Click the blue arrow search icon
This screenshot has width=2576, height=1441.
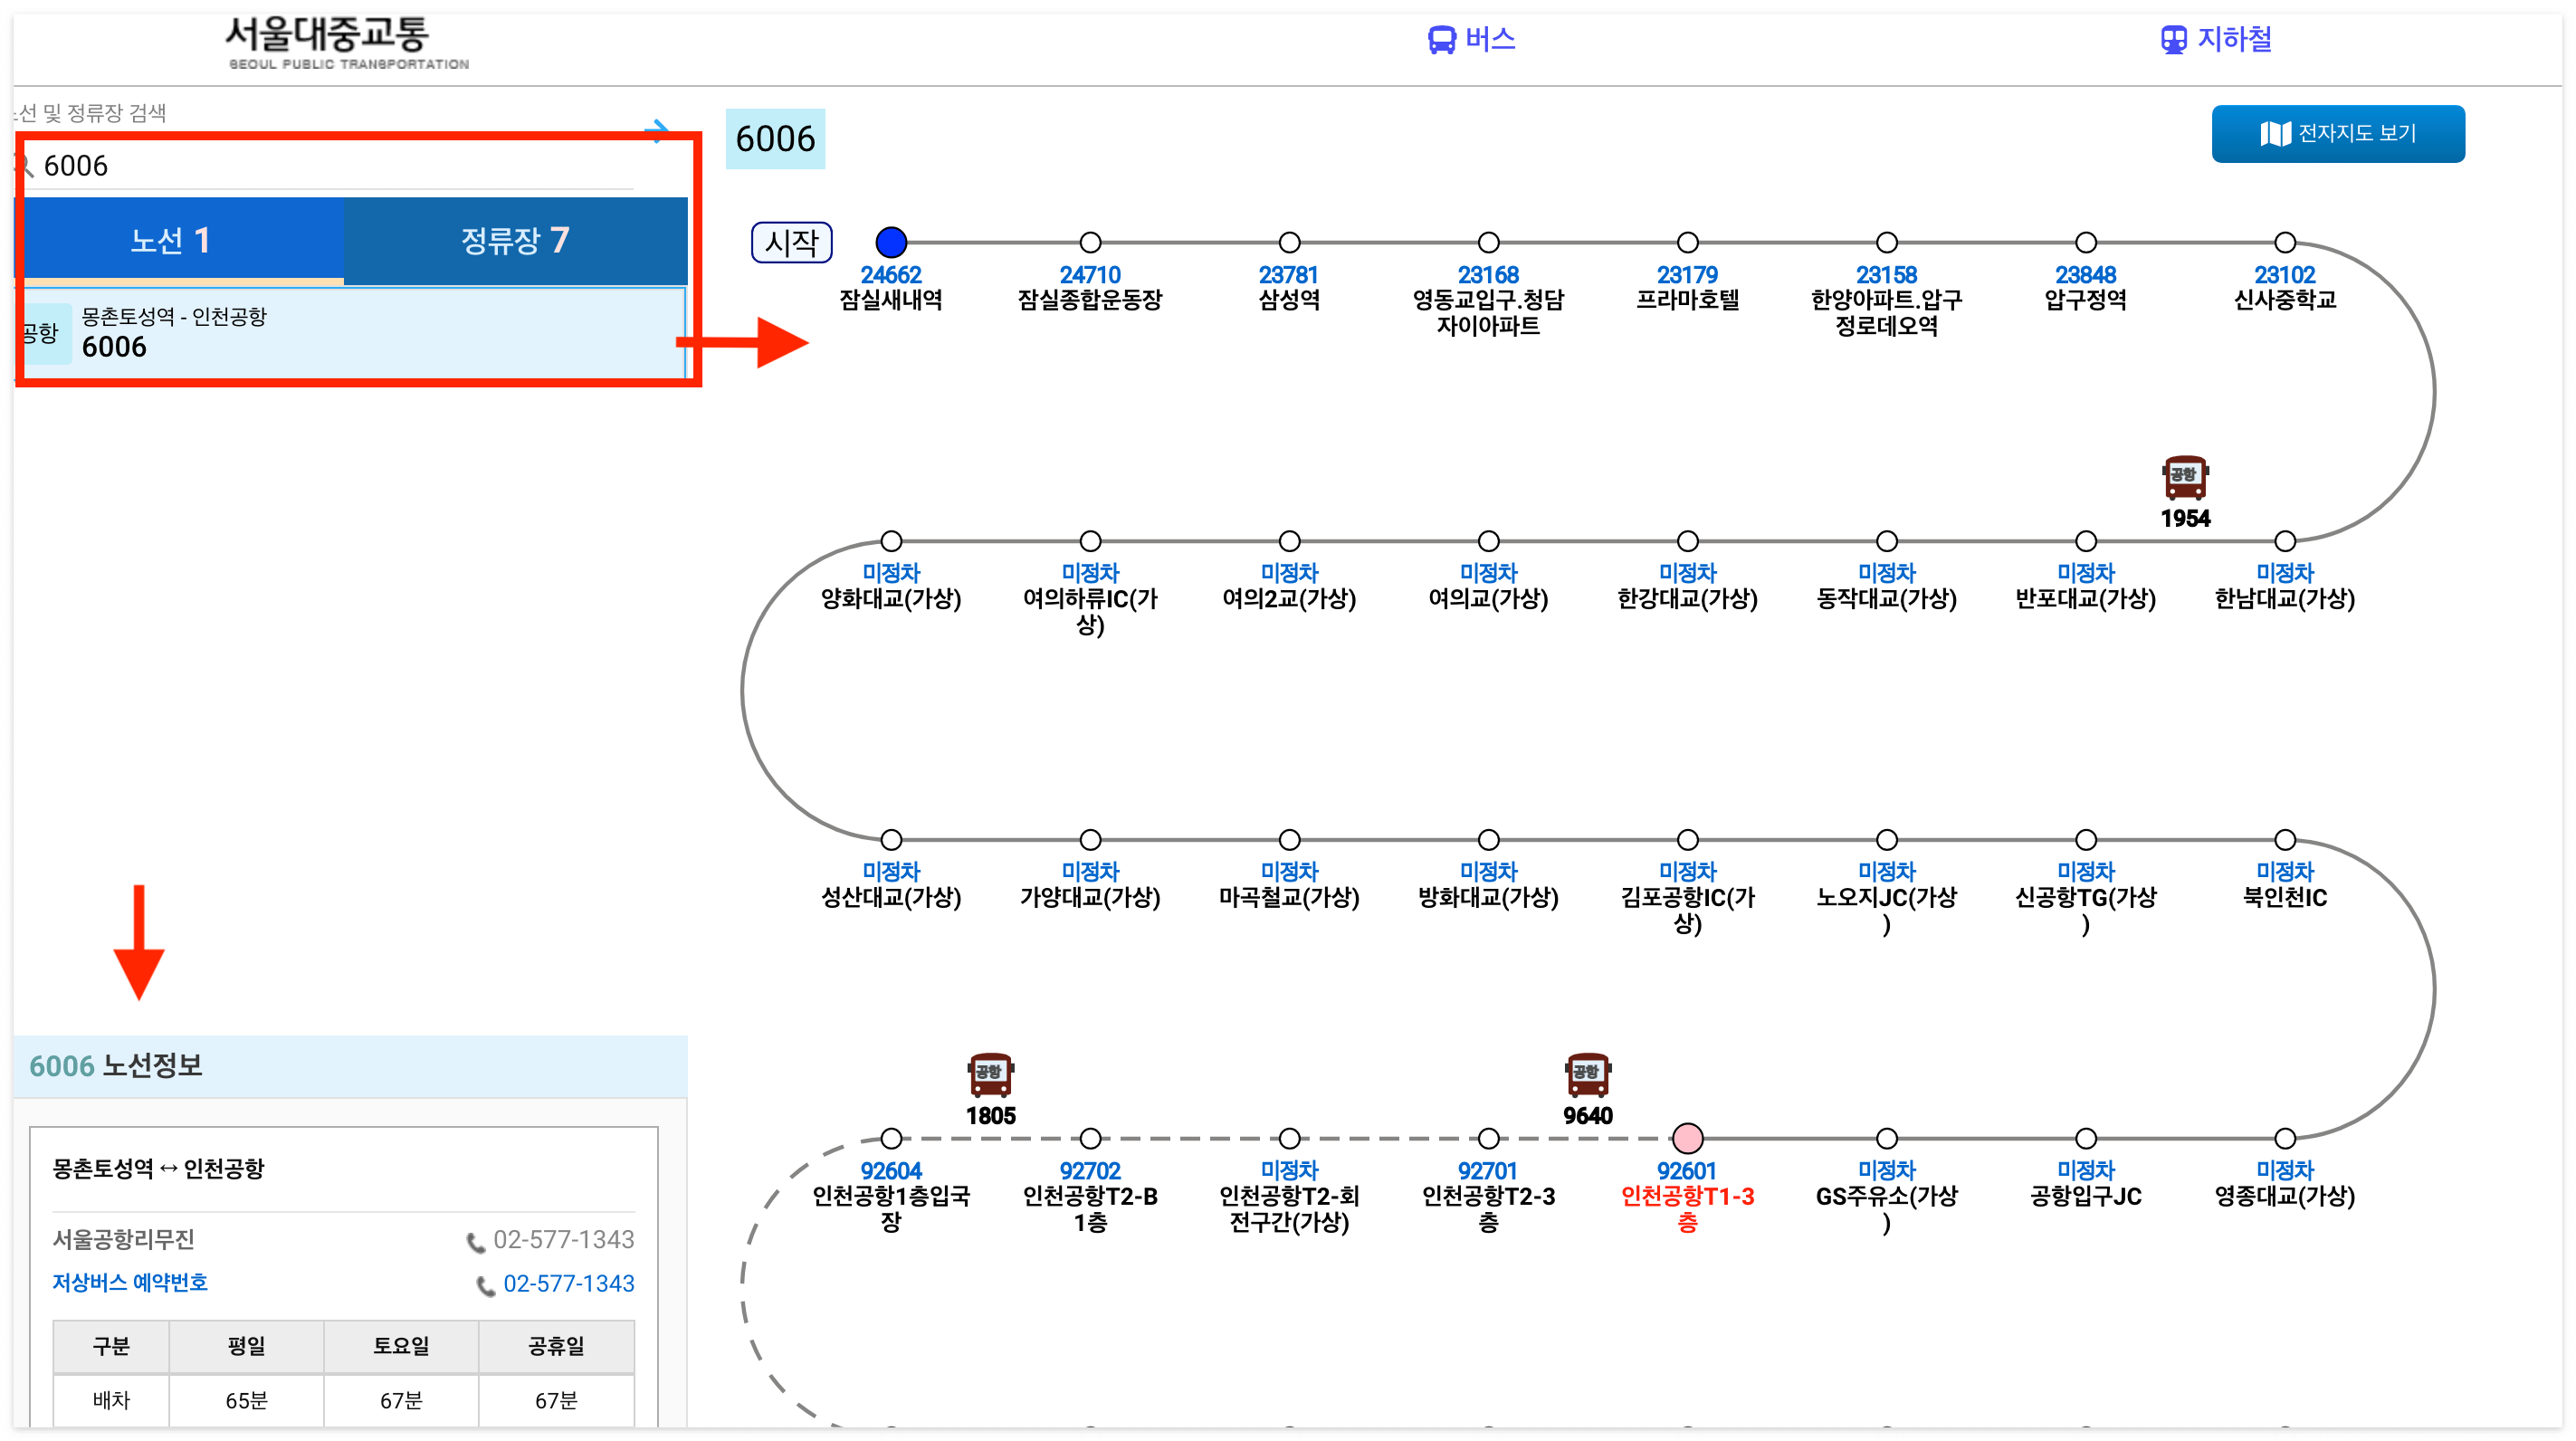pos(656,129)
